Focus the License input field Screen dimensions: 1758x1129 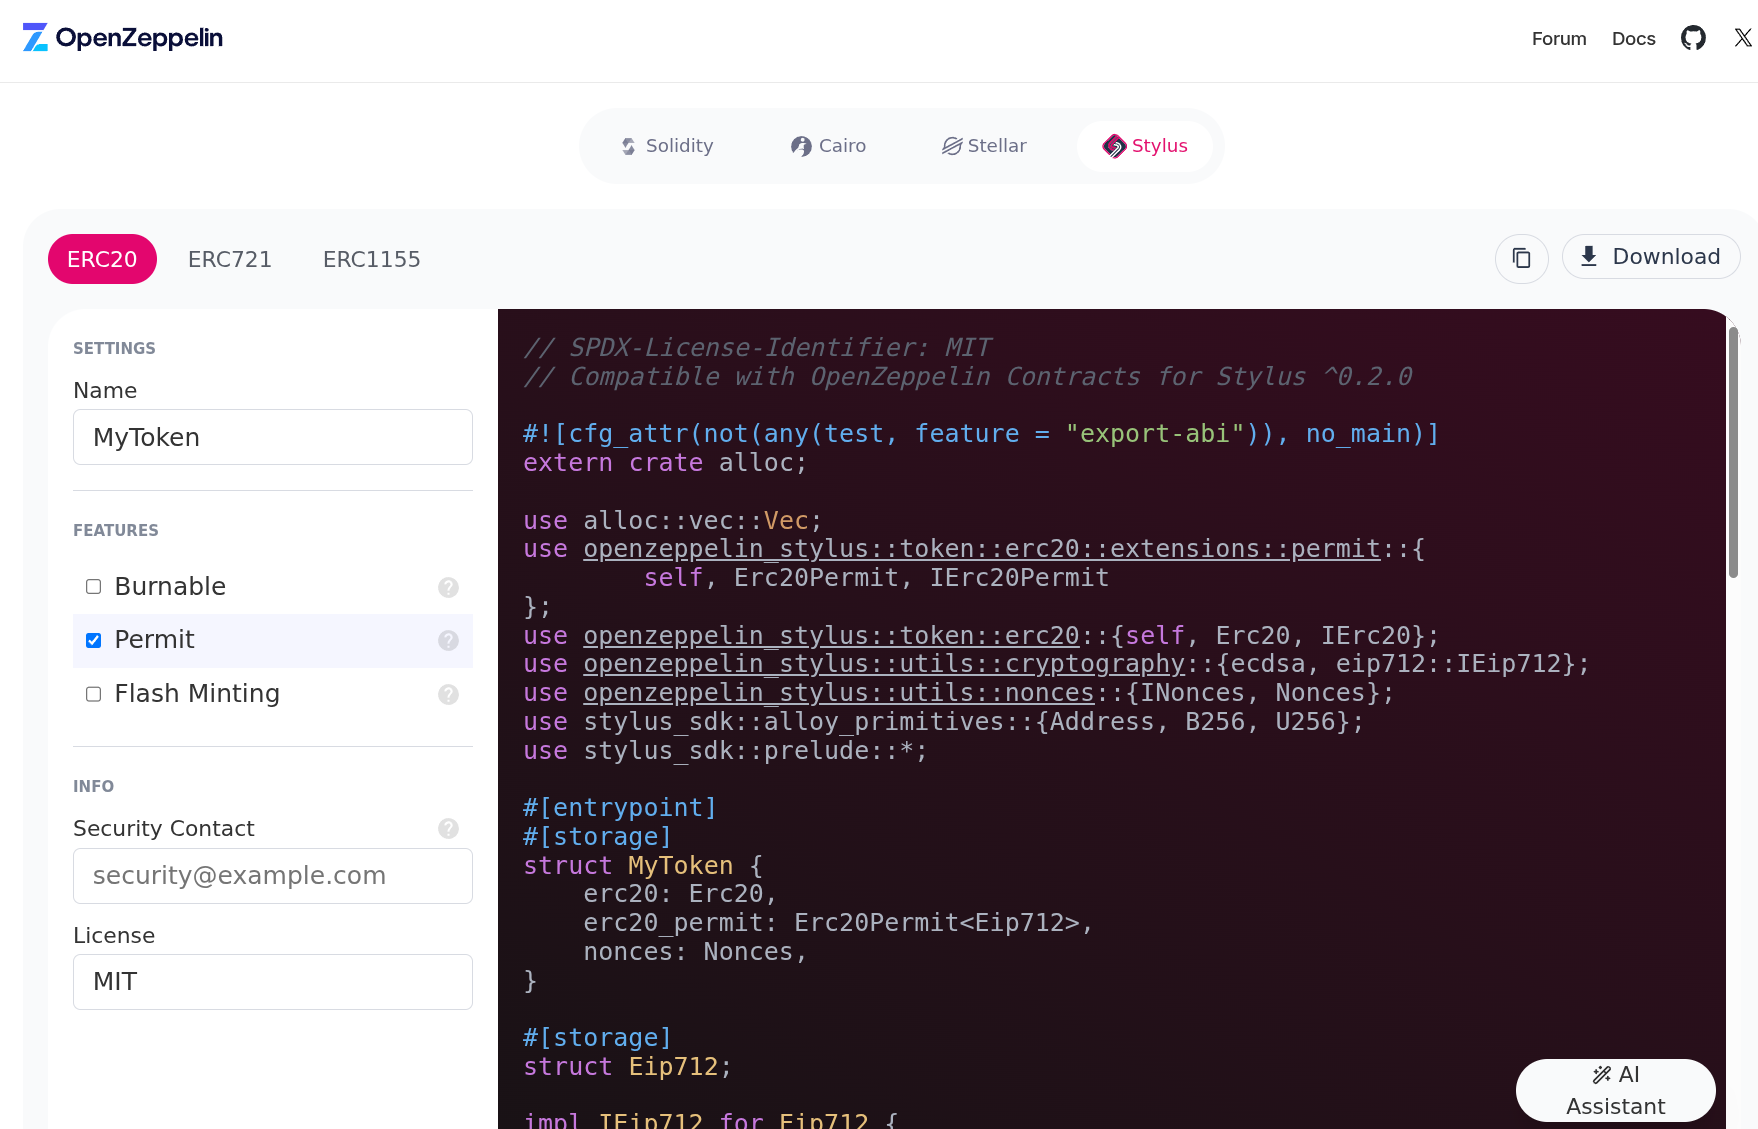tap(273, 982)
